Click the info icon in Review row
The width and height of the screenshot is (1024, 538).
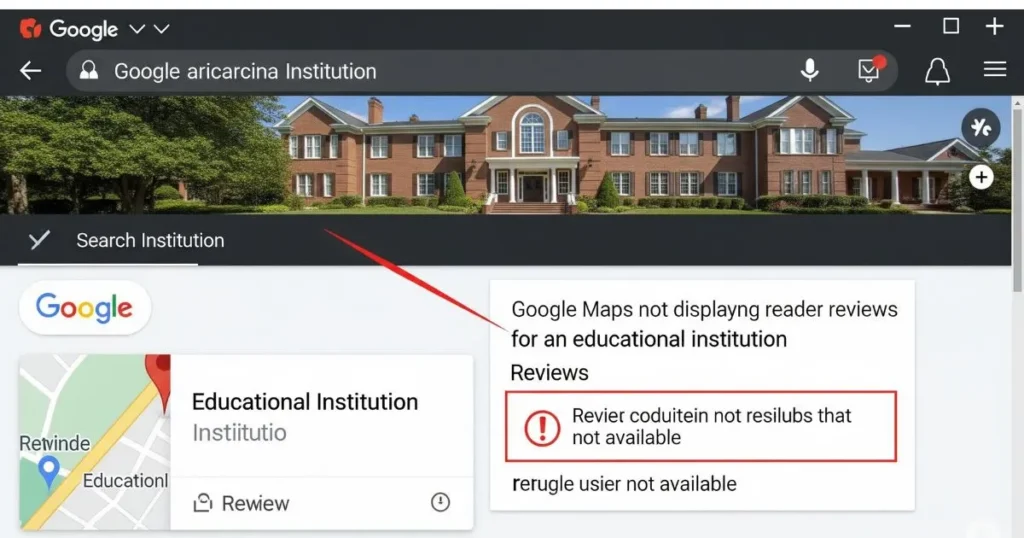pyautogui.click(x=440, y=502)
